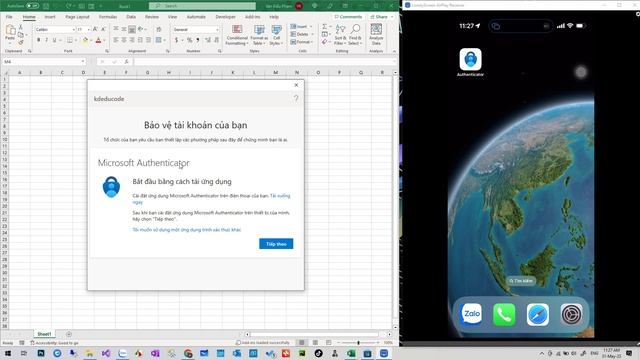This screenshot has height=360, width=640.
Task: Expand the Format cells dropdown
Action: coord(312,42)
